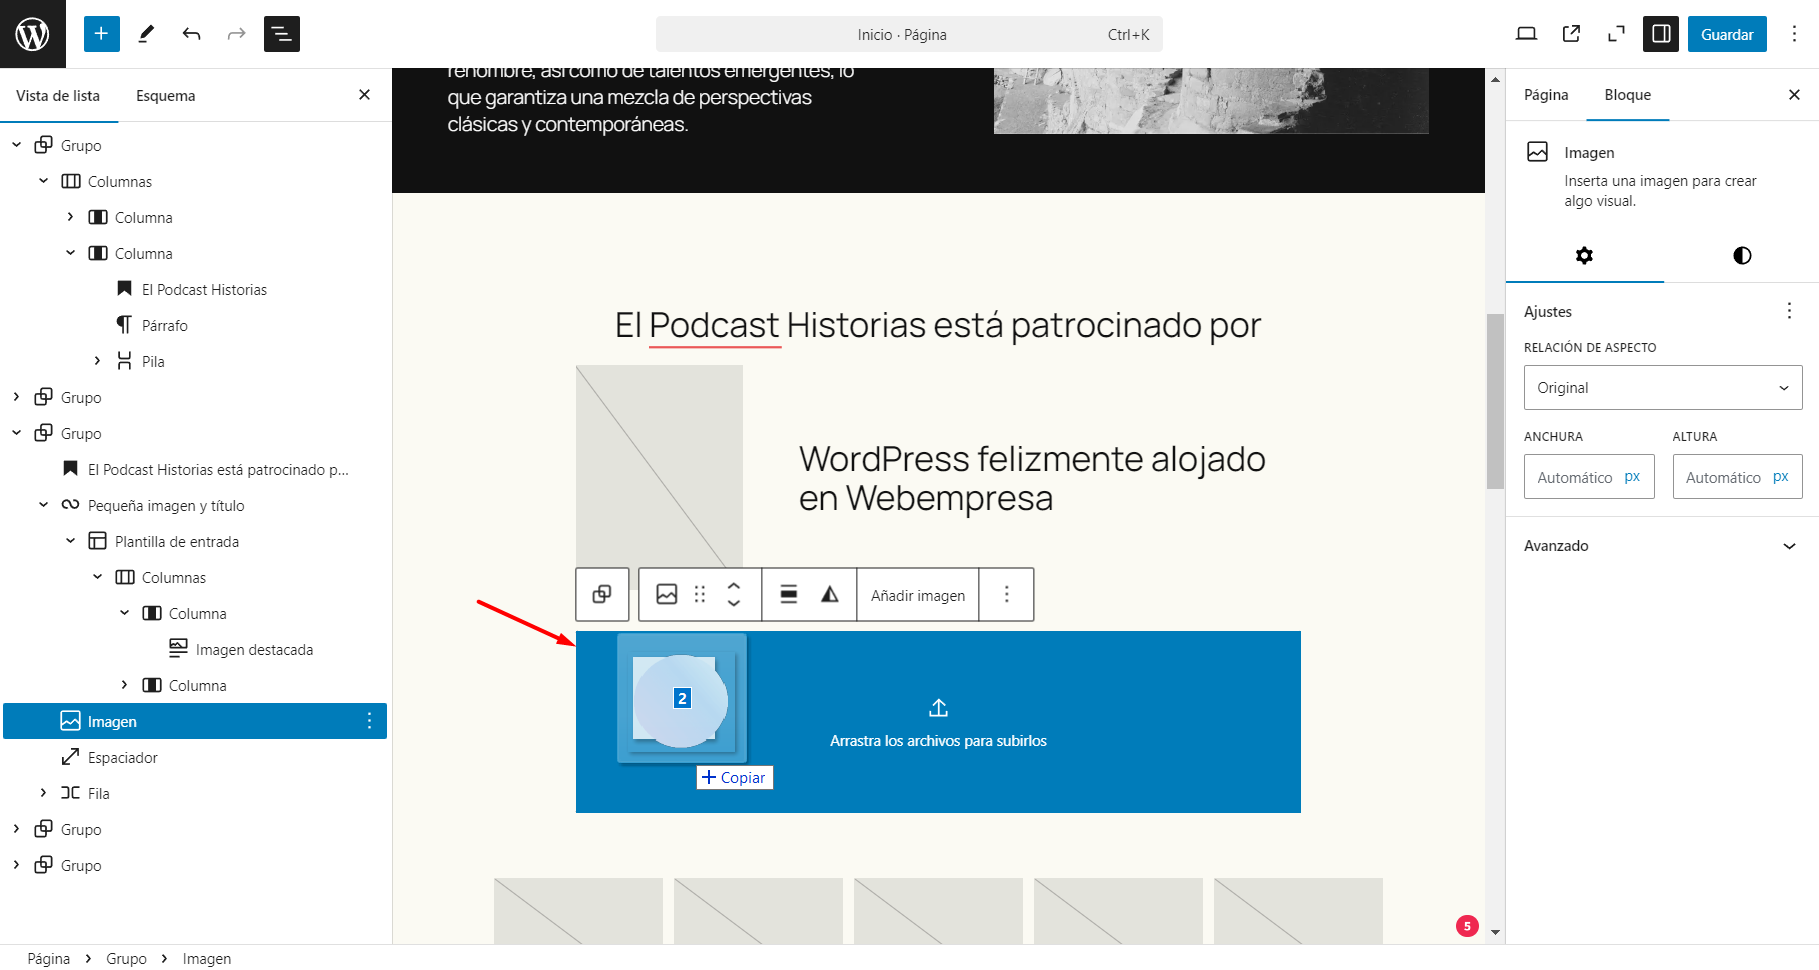Click the WordPress logo button
The width and height of the screenshot is (1819, 970).
pos(33,34)
